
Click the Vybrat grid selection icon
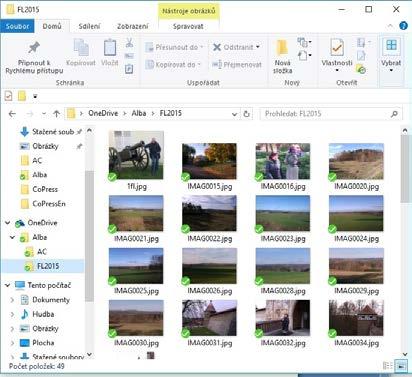391,46
